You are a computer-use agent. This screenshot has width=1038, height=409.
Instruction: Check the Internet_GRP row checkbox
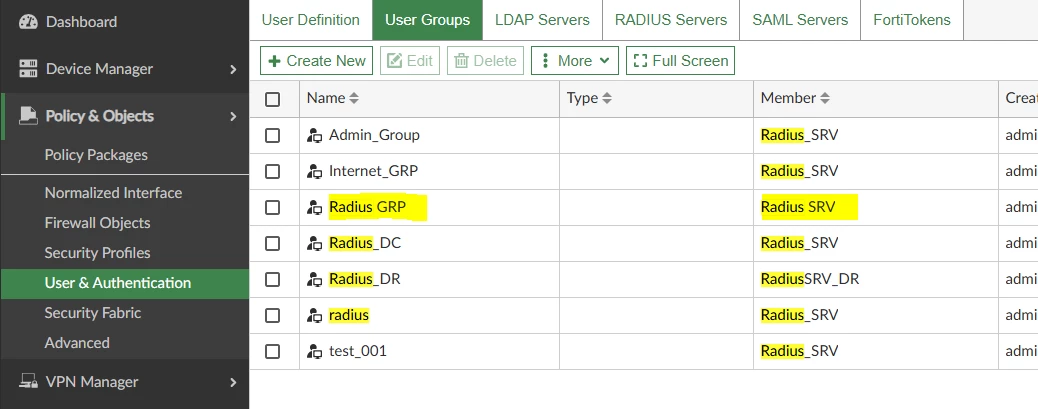click(x=272, y=171)
